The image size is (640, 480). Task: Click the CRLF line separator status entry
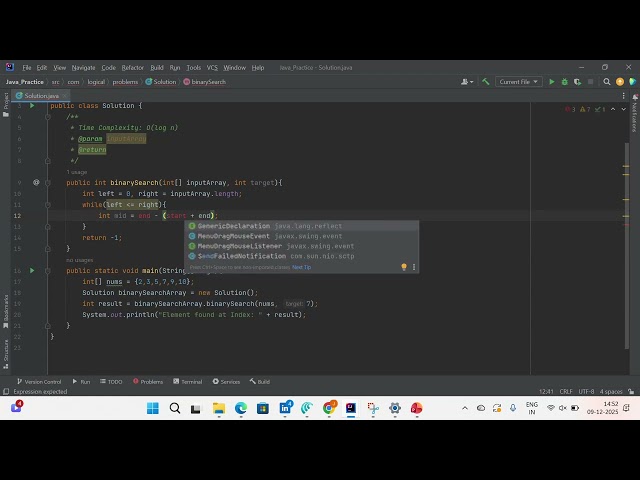566,392
